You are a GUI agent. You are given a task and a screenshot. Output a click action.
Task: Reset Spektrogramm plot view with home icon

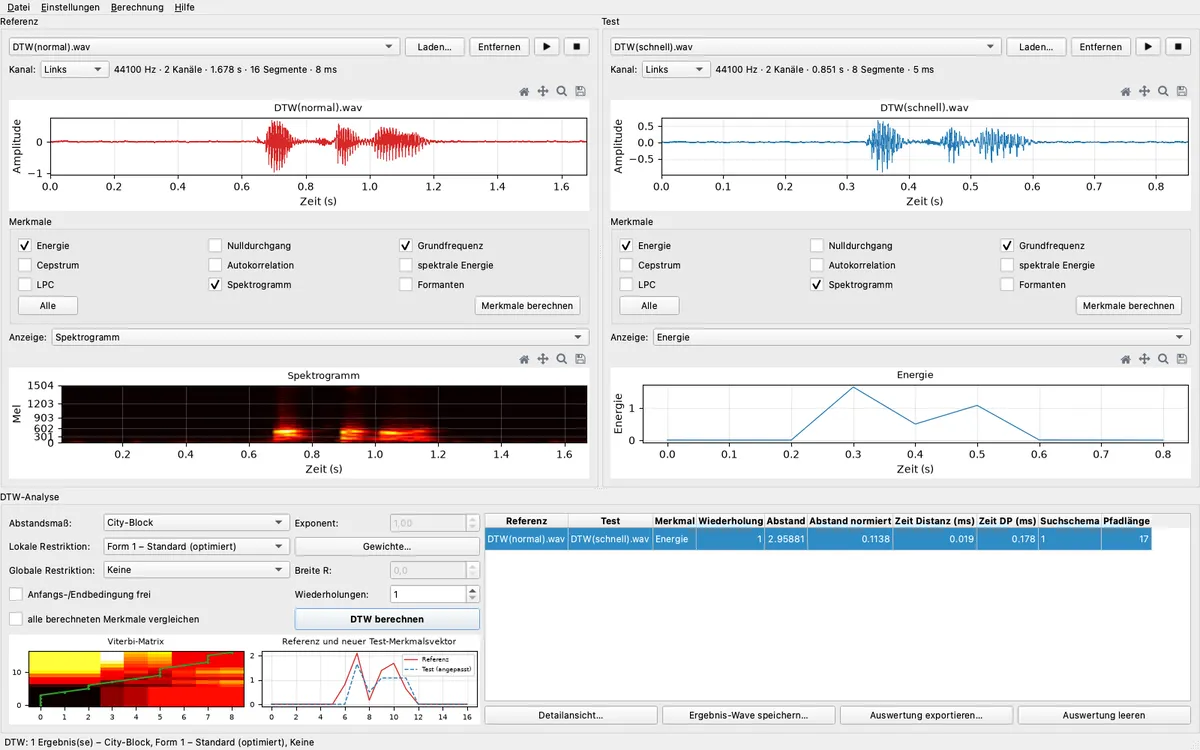coord(524,359)
